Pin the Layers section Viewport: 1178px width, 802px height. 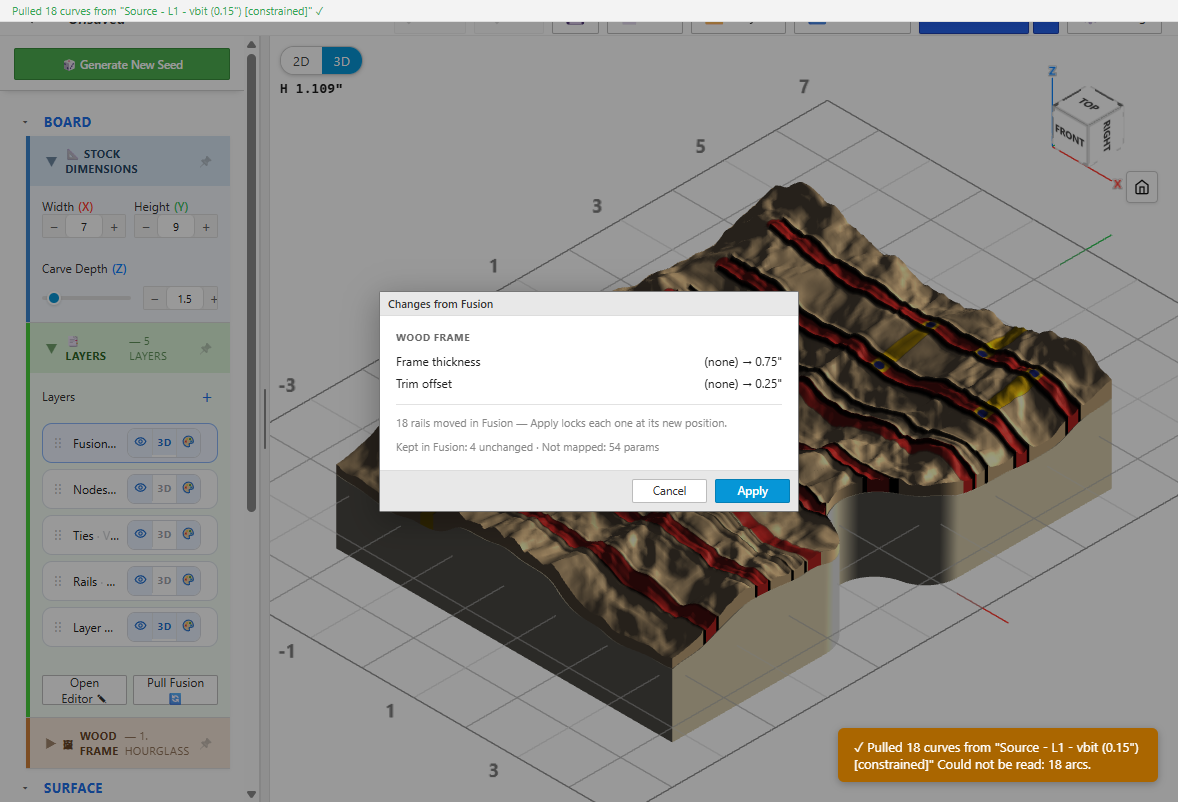pos(206,348)
